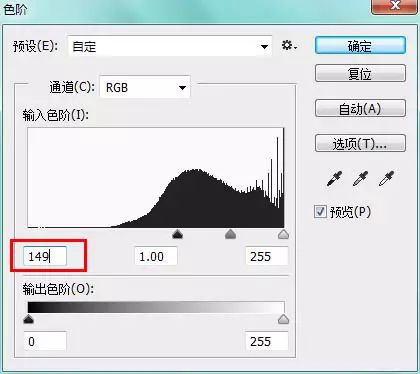Click the 输出色阶(O): label
420x374 pixels.
[x=58, y=289]
